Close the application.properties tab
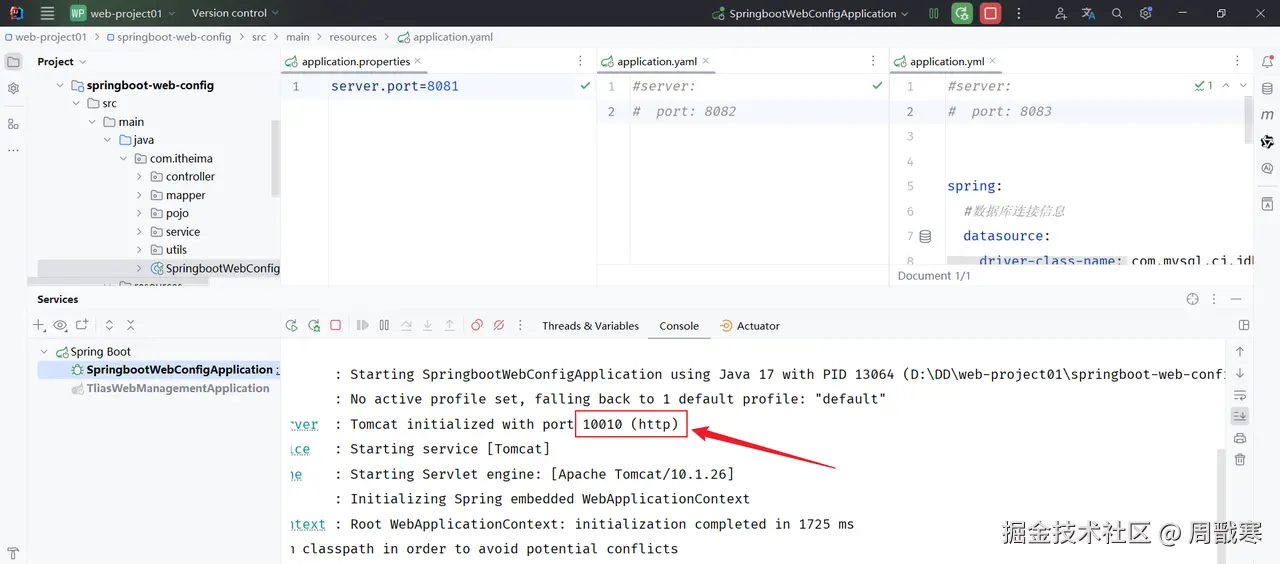Image resolution: width=1280 pixels, height=564 pixels. coord(418,61)
